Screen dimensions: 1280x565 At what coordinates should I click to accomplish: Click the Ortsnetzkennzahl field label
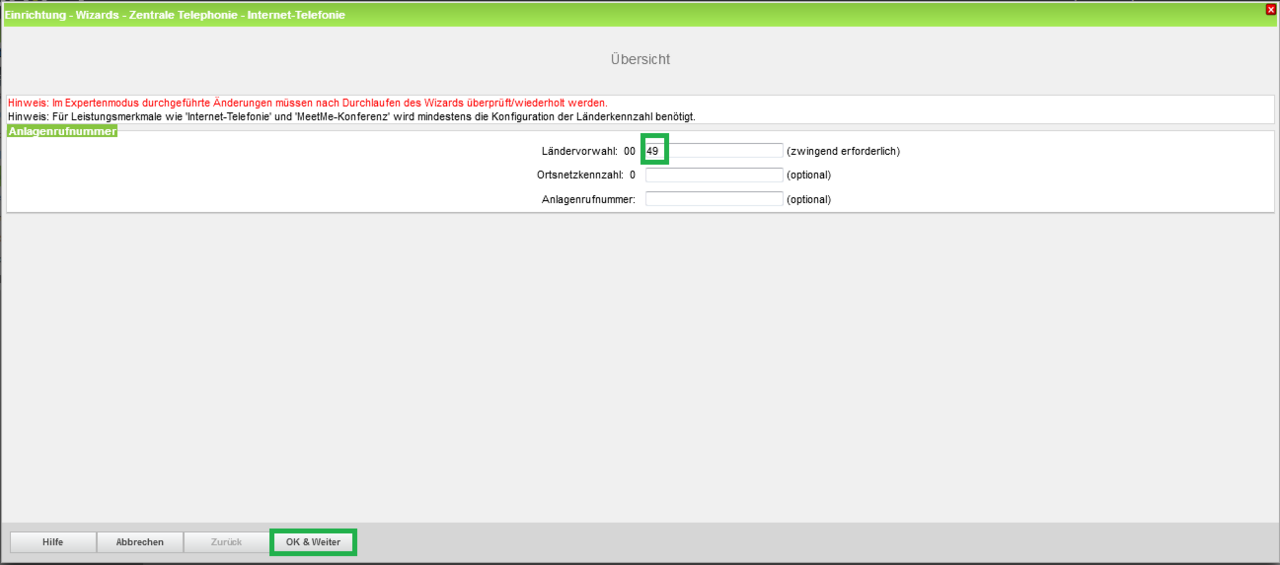(x=580, y=175)
